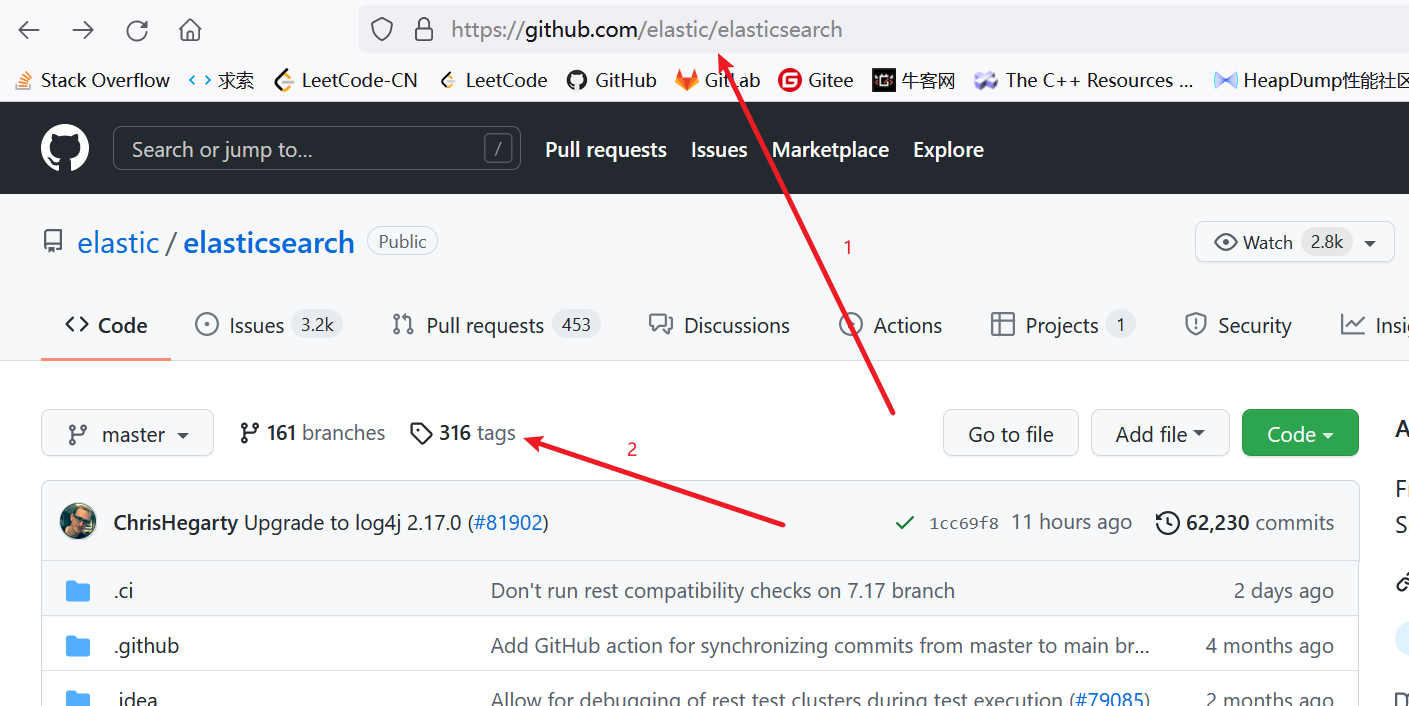The image size is (1409, 706).
Task: Open the GitHub bookmark
Action: tap(612, 80)
